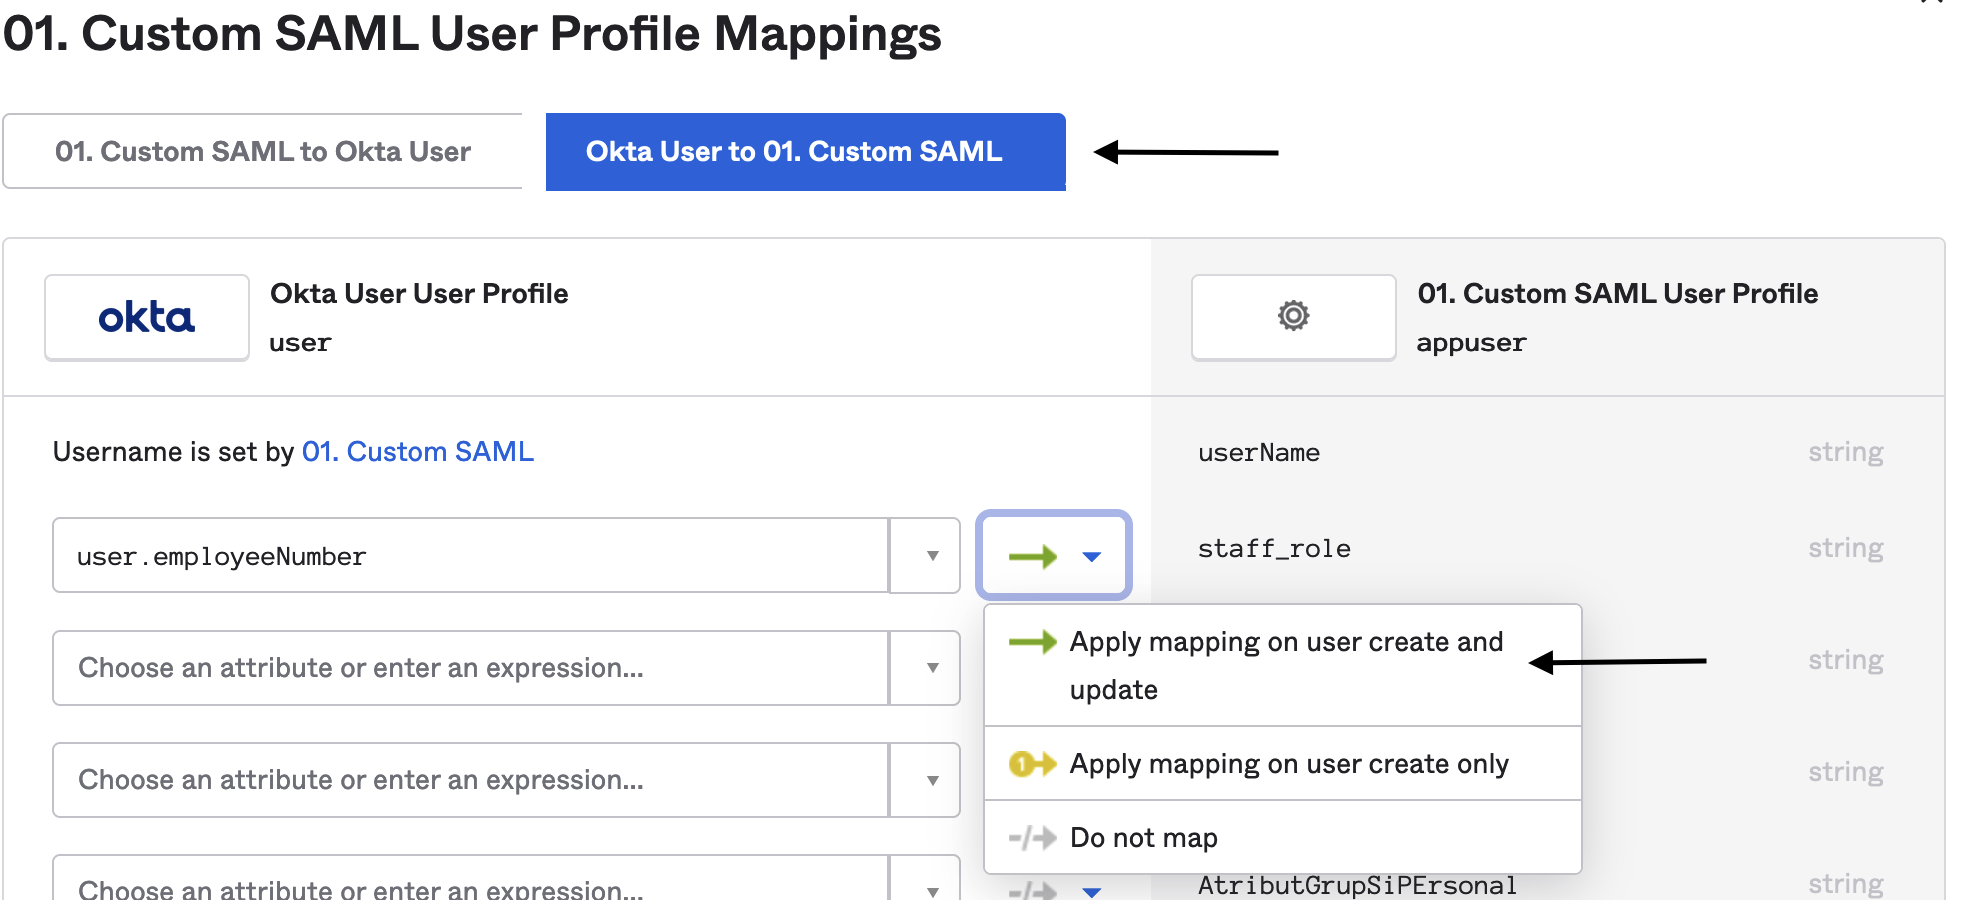Click the Okta logo icon
Image resolution: width=1968 pixels, height=900 pixels.
point(146,316)
